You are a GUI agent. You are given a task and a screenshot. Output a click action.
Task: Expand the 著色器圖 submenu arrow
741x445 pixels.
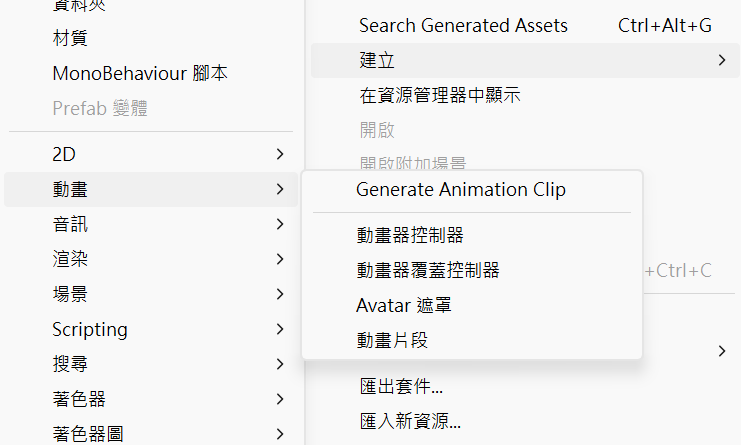280,434
